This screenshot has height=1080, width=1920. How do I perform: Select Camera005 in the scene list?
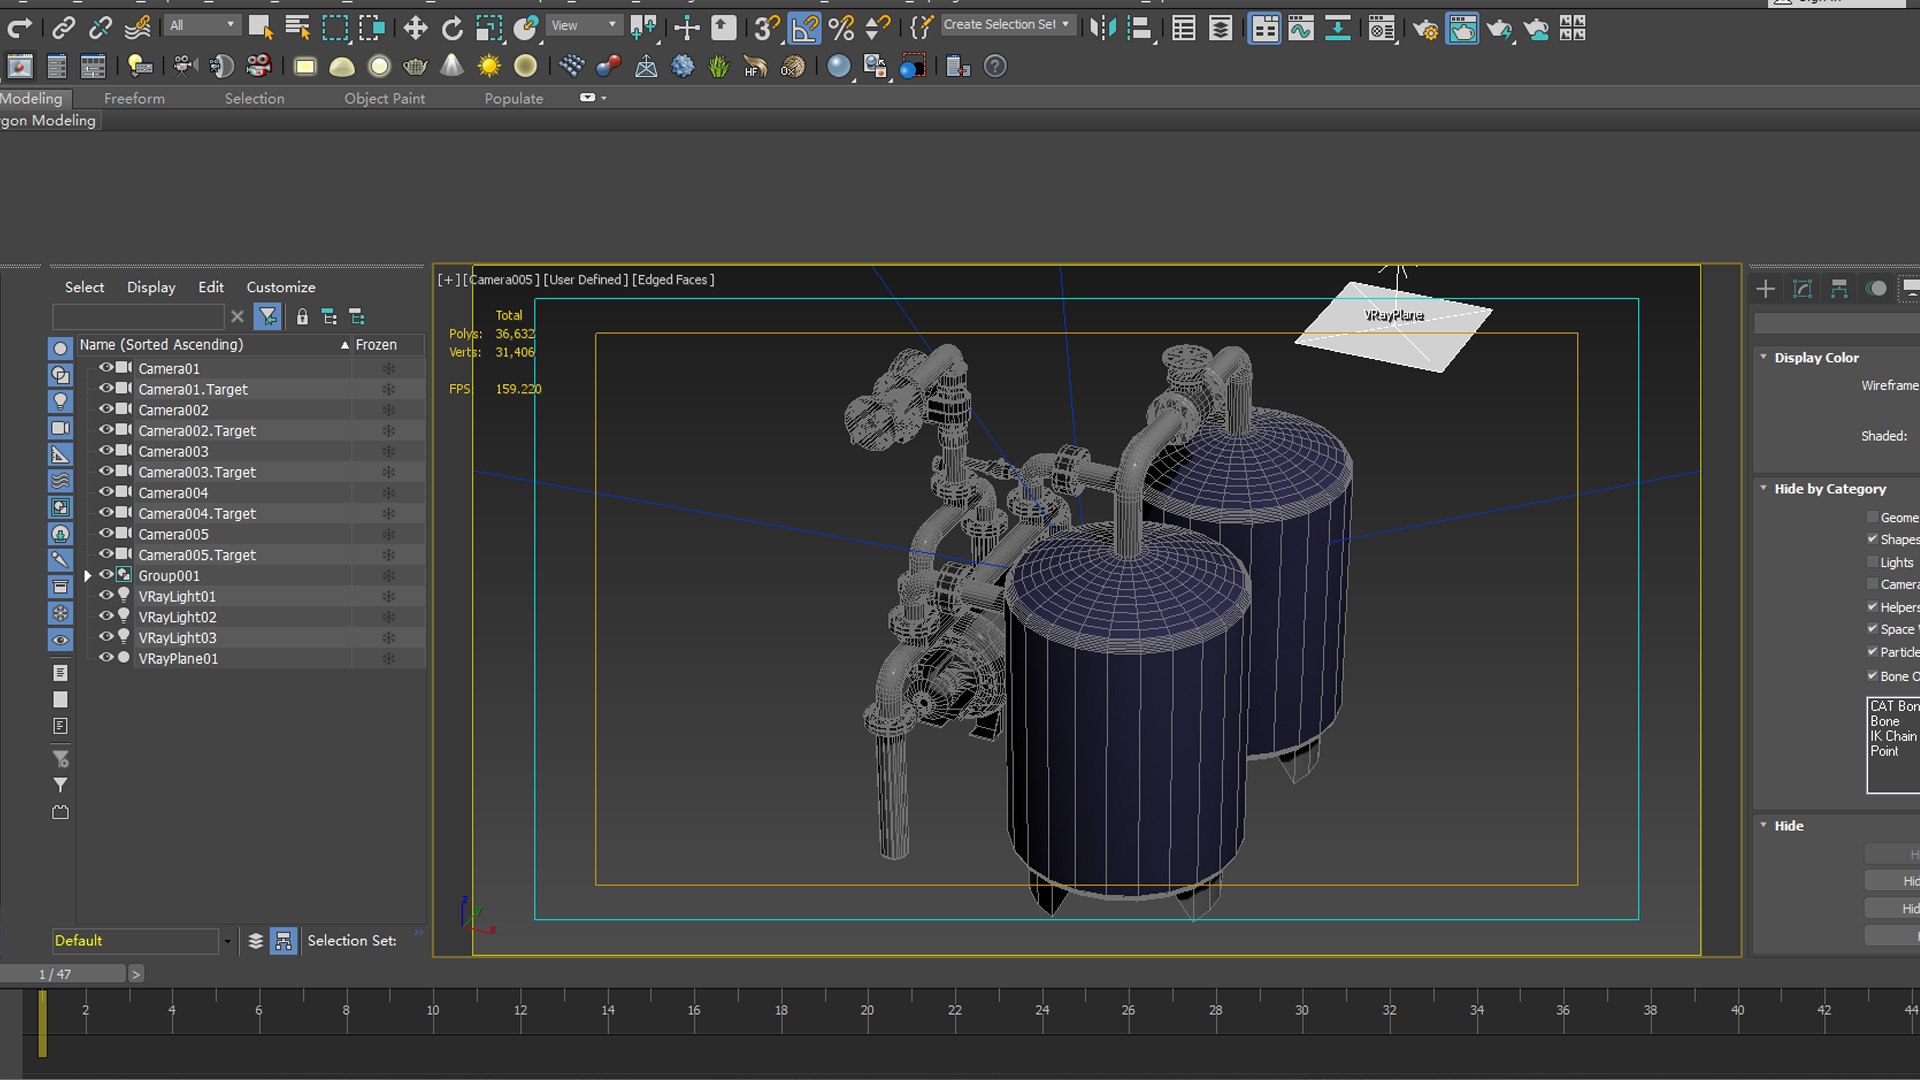[x=174, y=534]
